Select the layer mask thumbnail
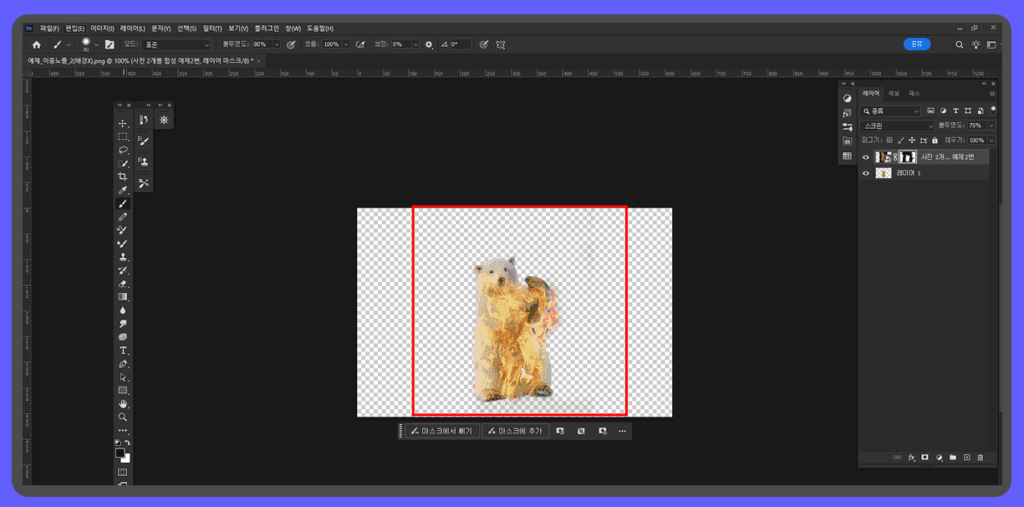Image resolution: width=1024 pixels, height=507 pixels. [908, 157]
